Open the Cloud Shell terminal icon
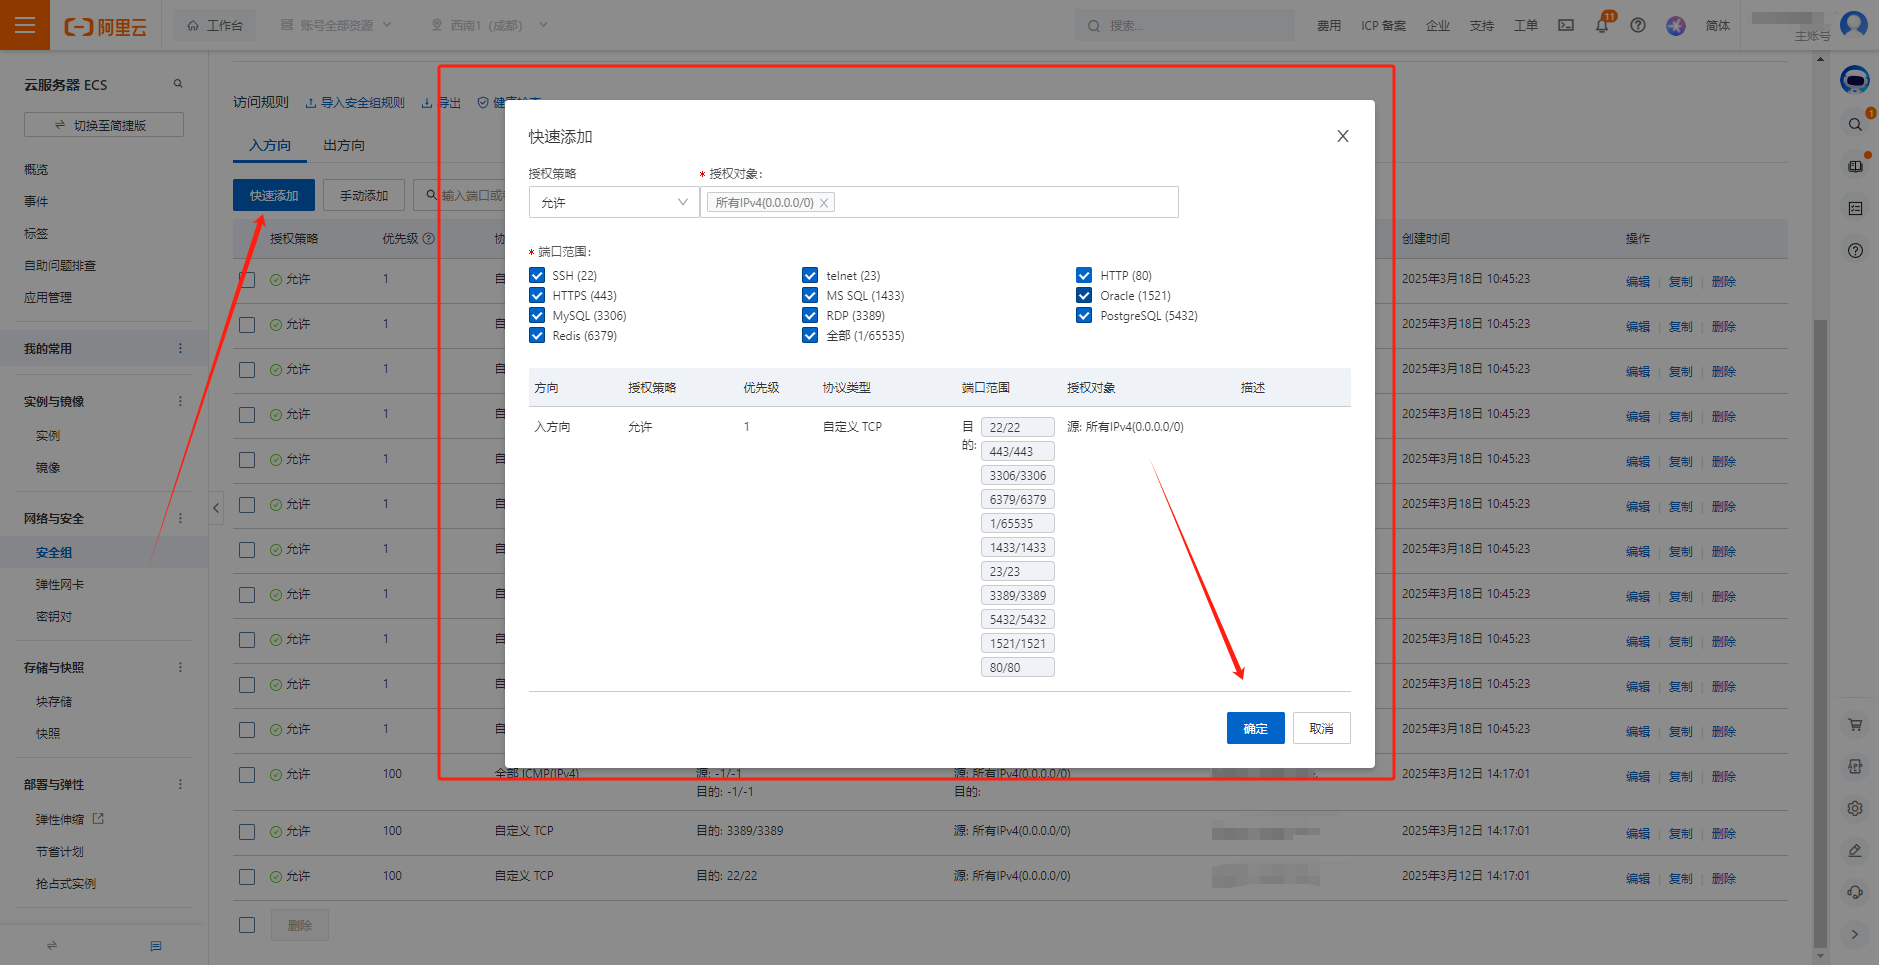Viewport: 1879px width, 965px height. (x=1566, y=26)
